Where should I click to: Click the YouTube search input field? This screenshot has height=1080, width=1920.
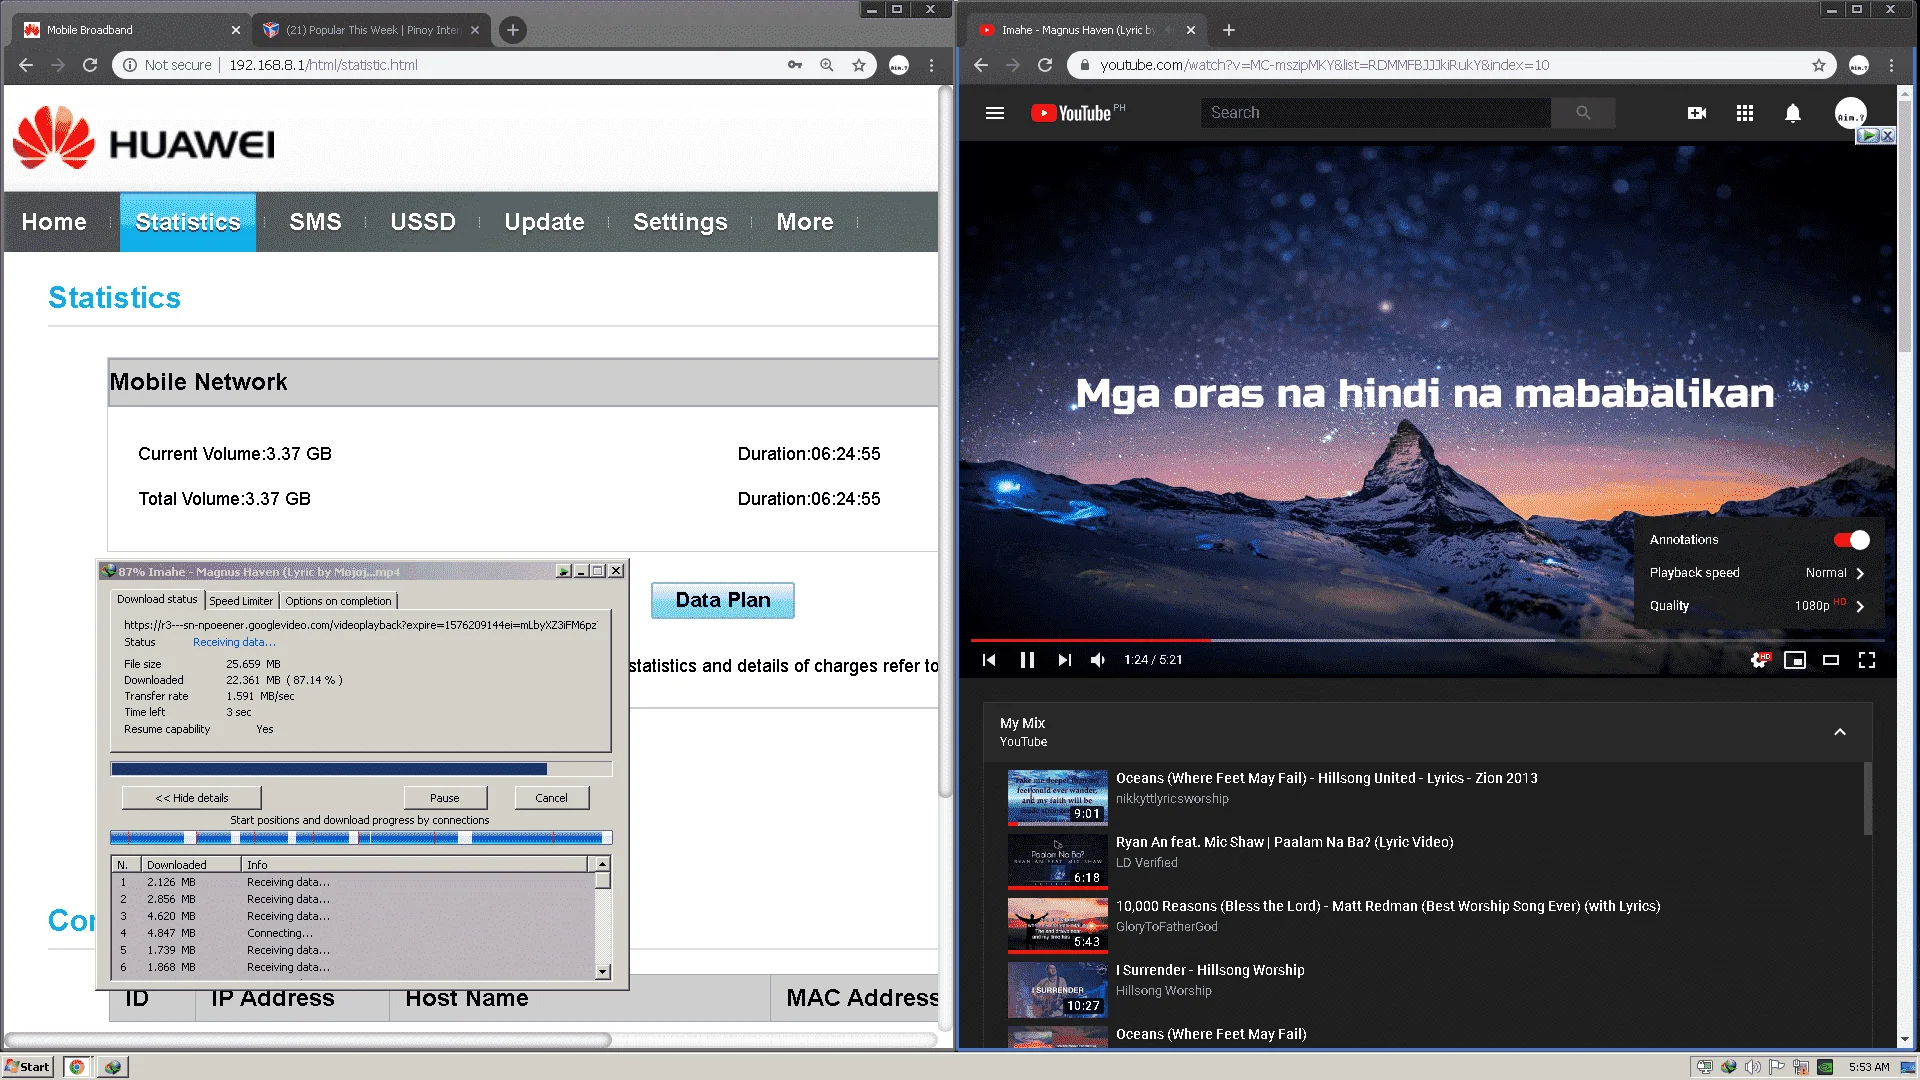[x=1376, y=113]
